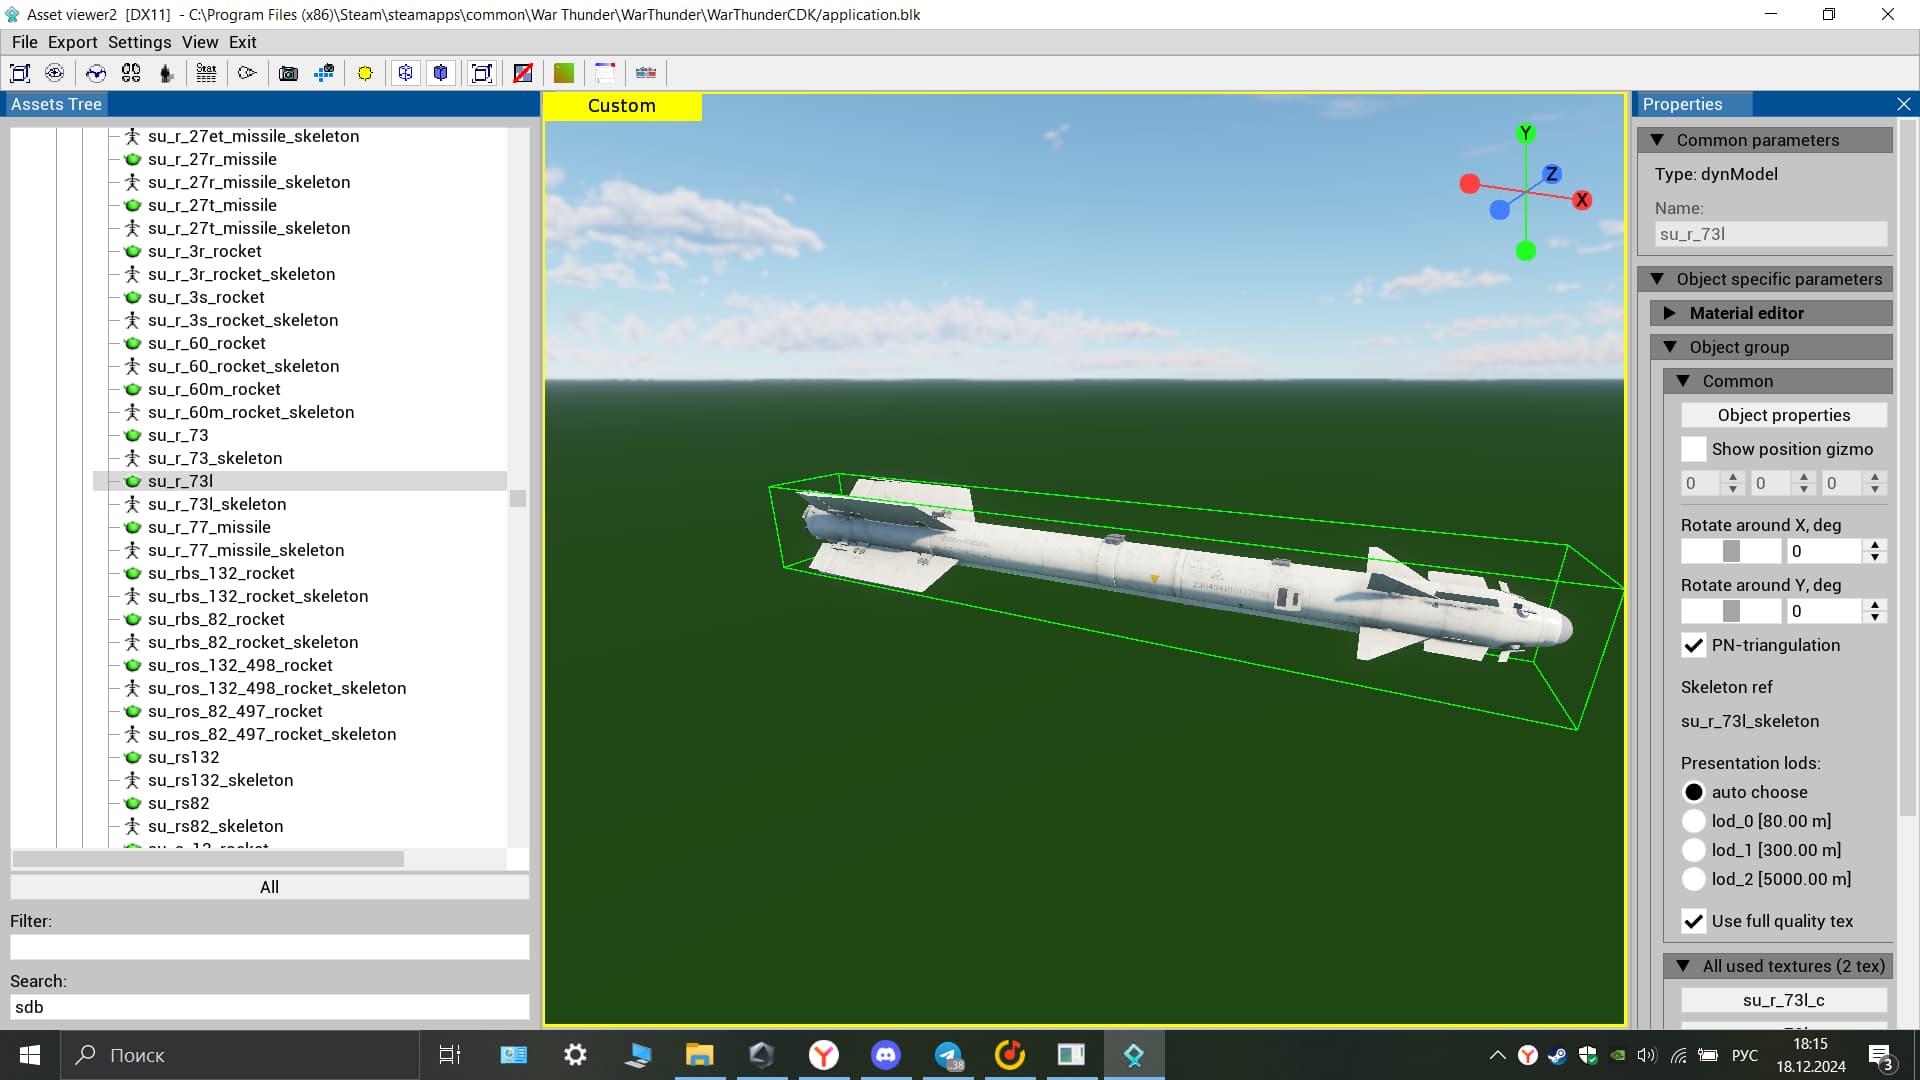Click the red X axis gizmo handle
1920x1080 pixels.
[1582, 200]
